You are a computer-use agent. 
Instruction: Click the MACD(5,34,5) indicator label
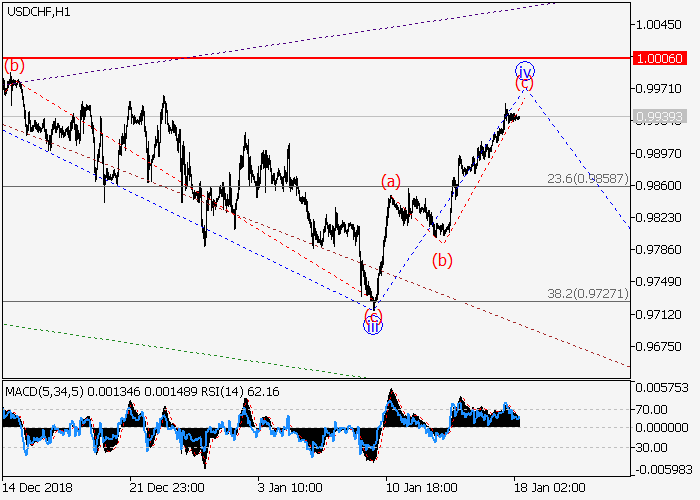(42, 390)
